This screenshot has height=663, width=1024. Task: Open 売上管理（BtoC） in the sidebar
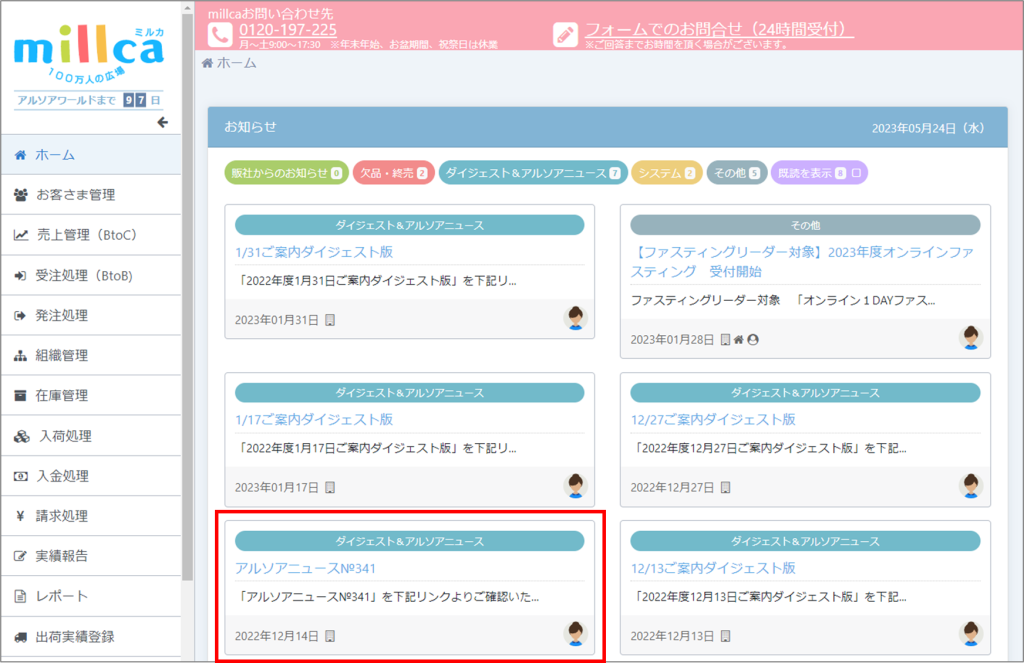tap(85, 235)
